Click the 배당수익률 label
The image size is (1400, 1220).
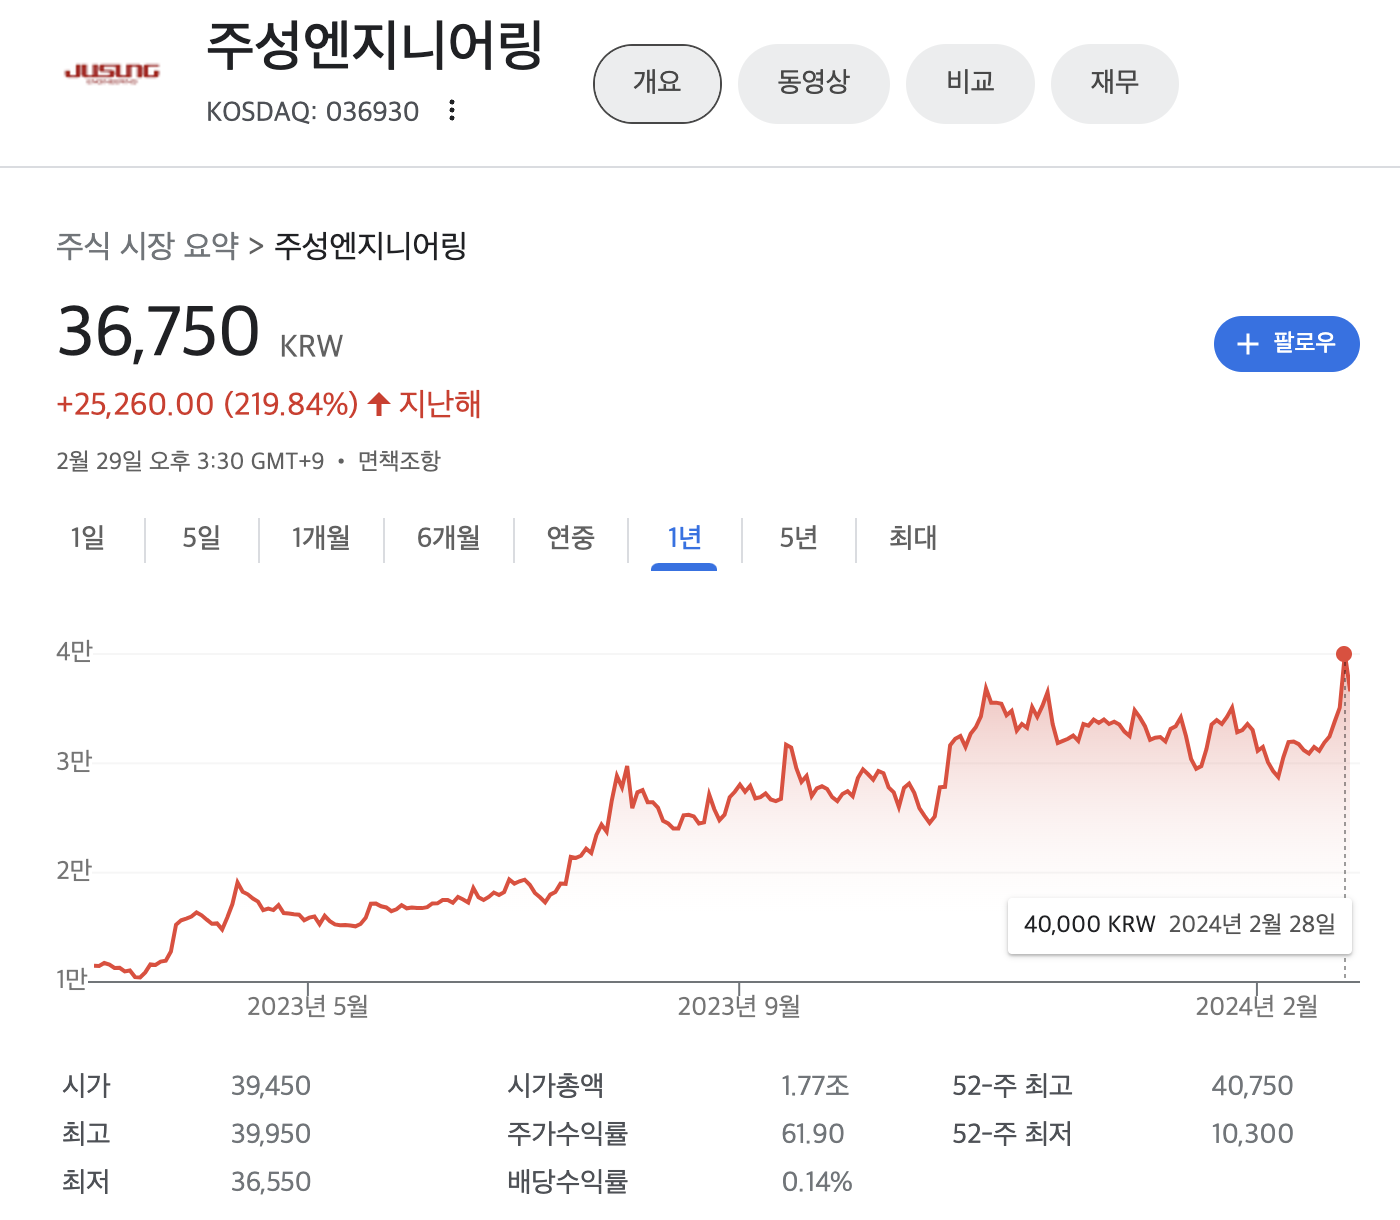point(568,1182)
